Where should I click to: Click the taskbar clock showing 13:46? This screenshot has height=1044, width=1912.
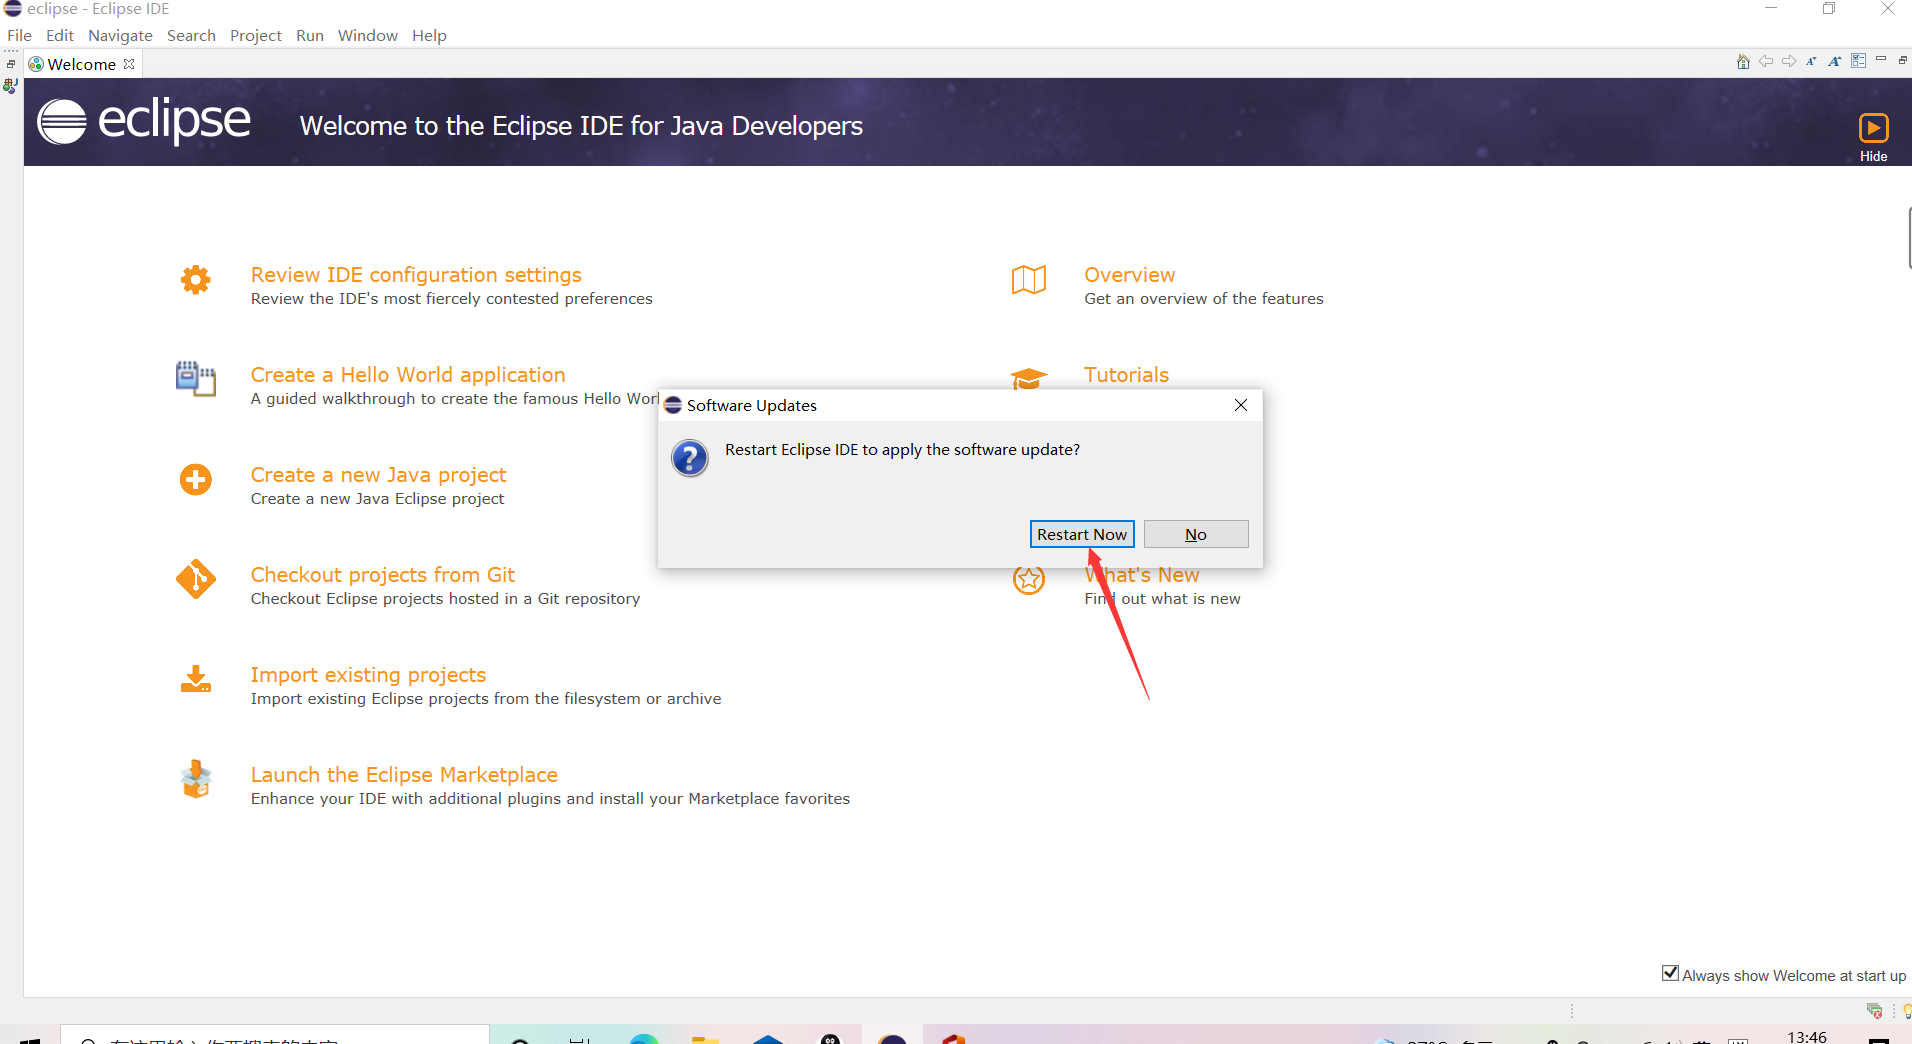tap(1807, 1037)
